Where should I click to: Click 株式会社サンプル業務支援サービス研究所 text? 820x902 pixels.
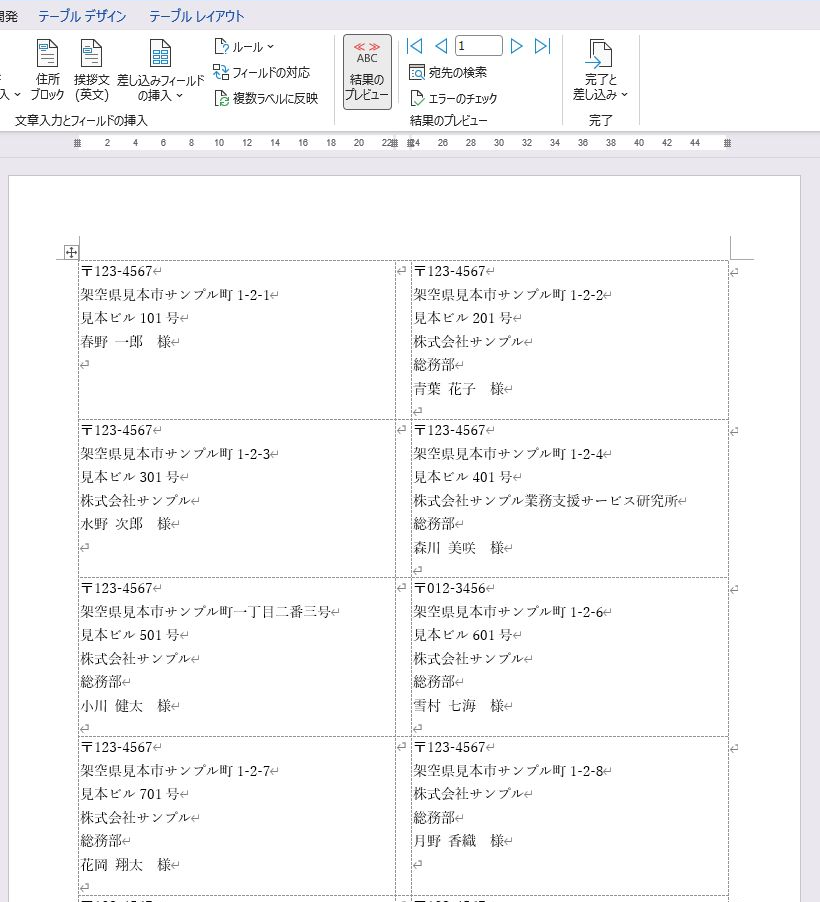[546, 500]
